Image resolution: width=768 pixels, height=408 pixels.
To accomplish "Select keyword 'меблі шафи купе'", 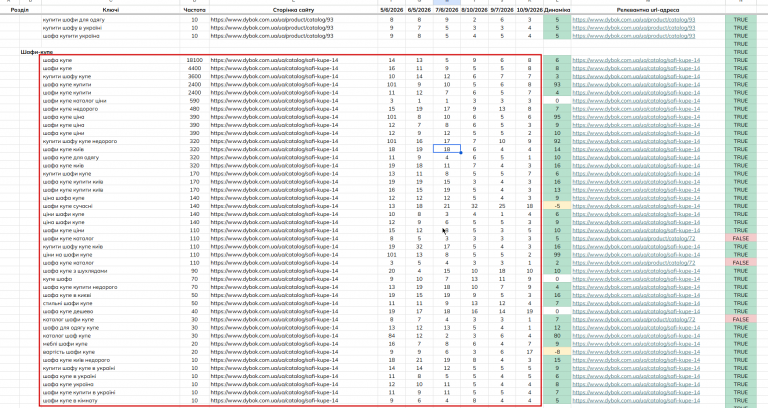I will click(65, 344).
